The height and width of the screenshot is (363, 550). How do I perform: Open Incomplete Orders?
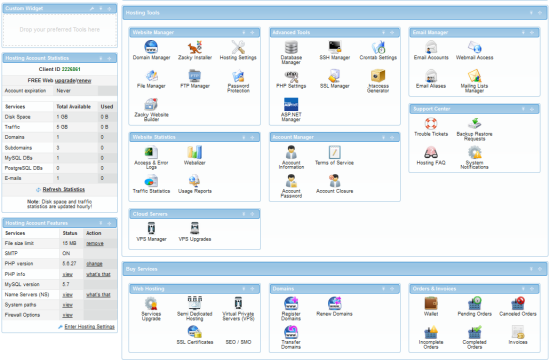click(x=431, y=337)
